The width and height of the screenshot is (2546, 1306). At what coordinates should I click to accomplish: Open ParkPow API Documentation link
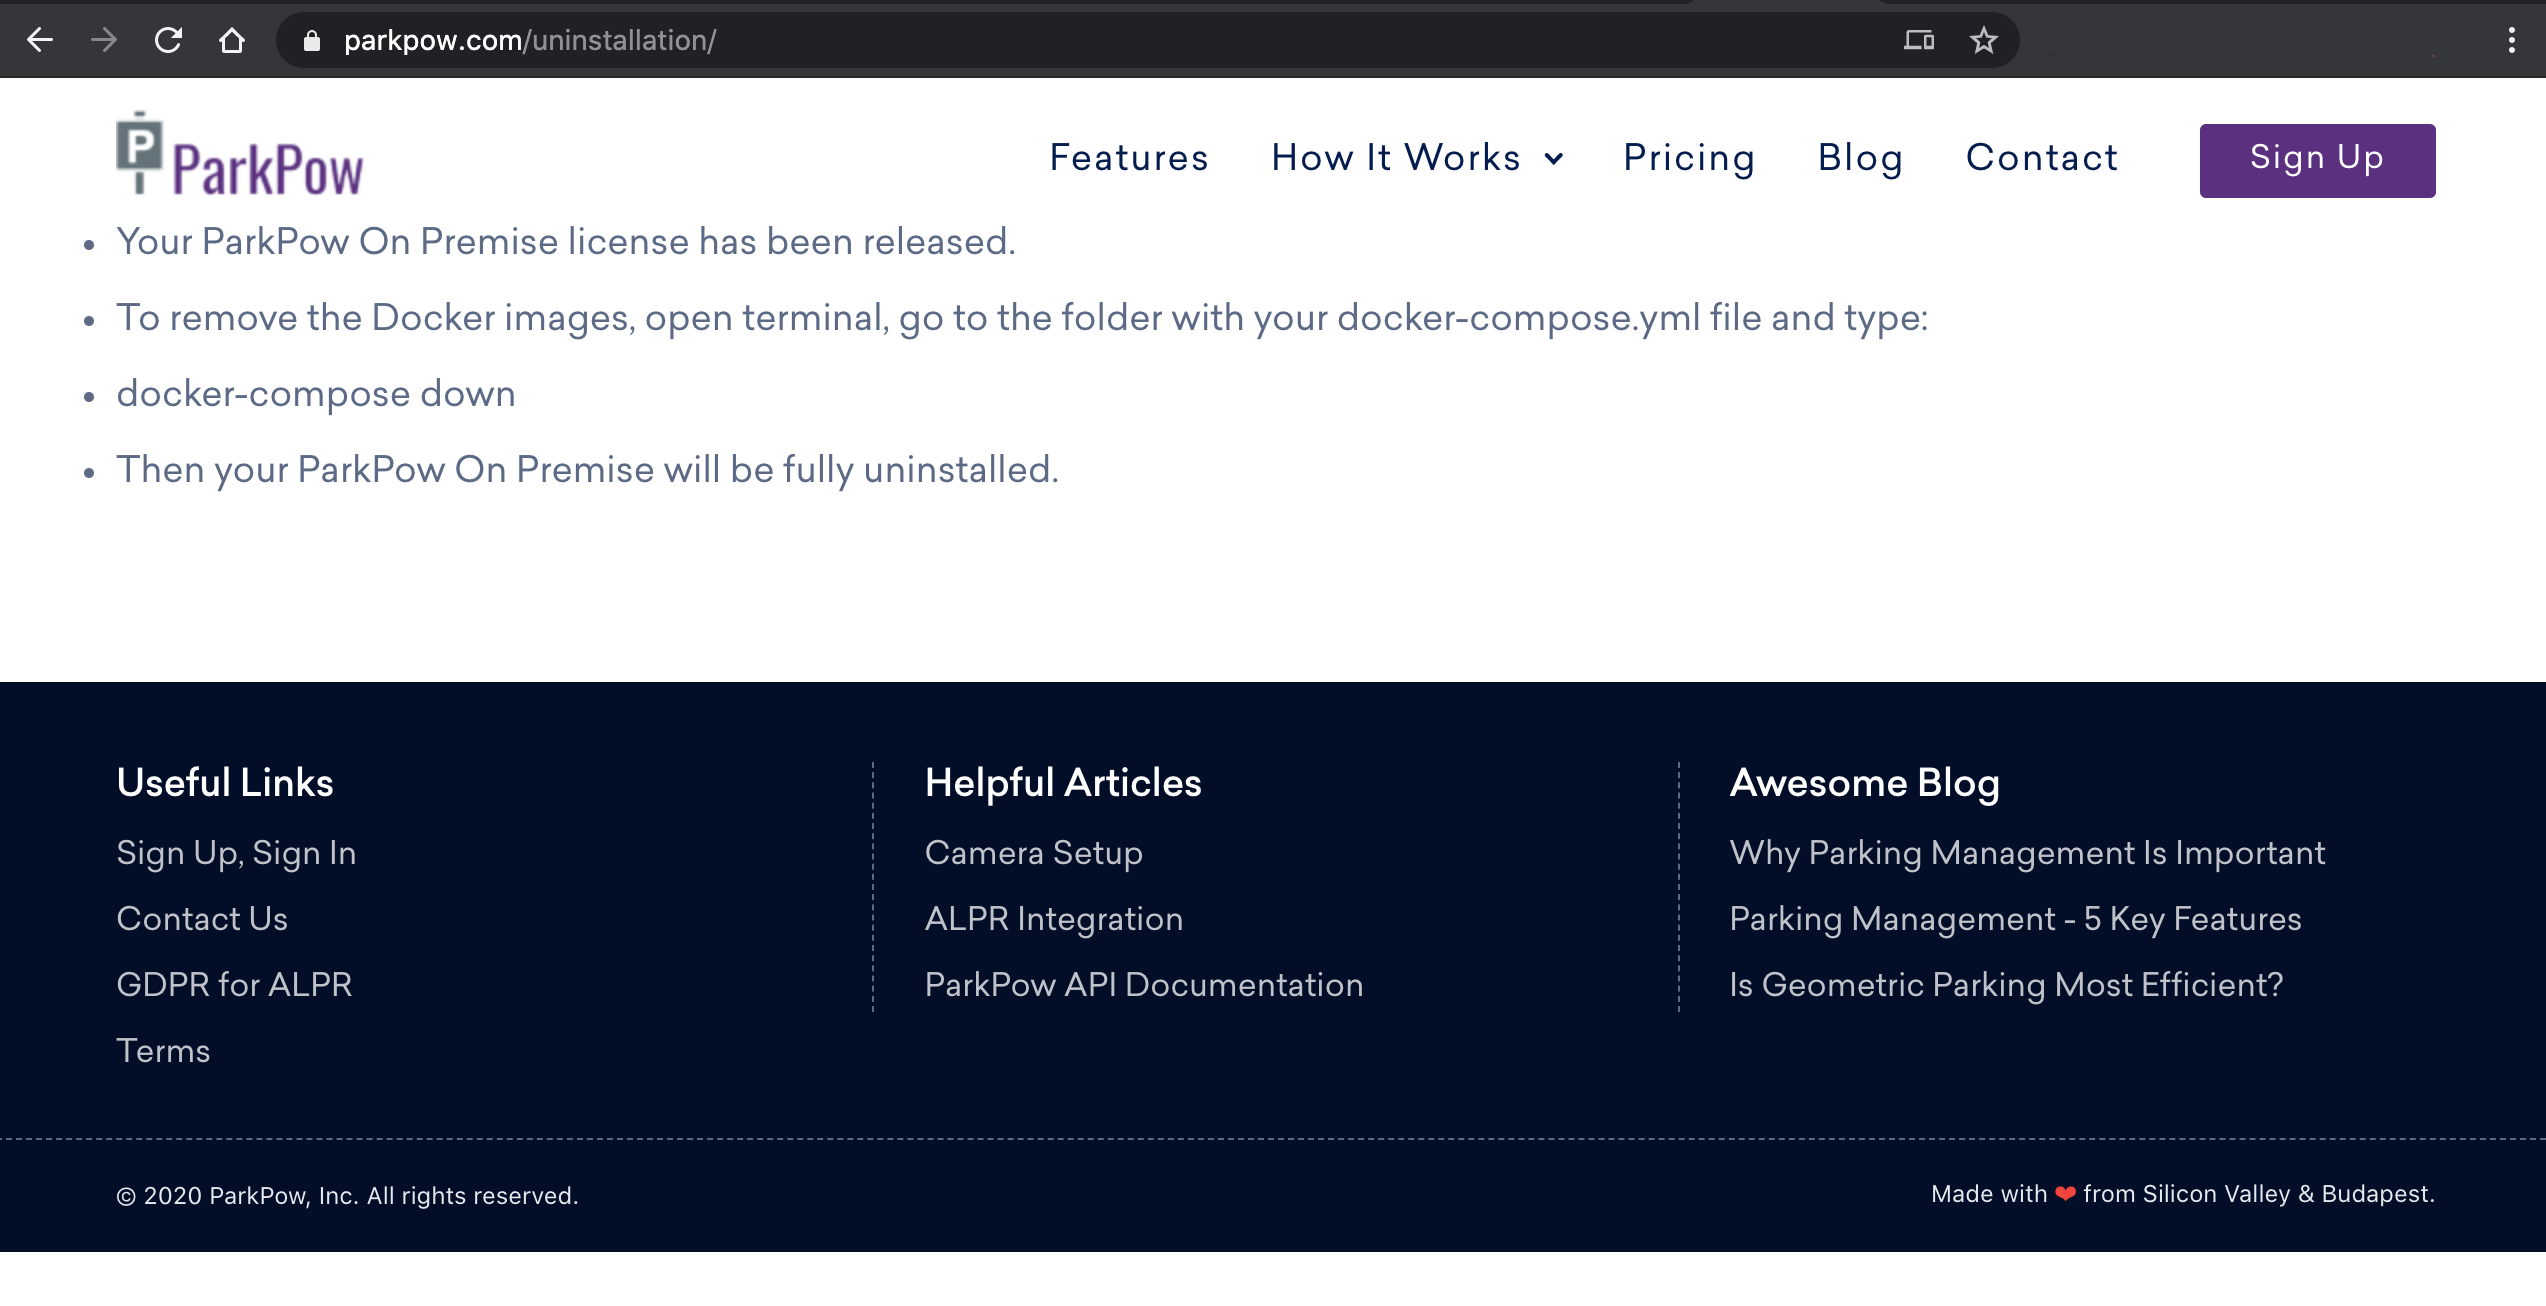tap(1143, 985)
